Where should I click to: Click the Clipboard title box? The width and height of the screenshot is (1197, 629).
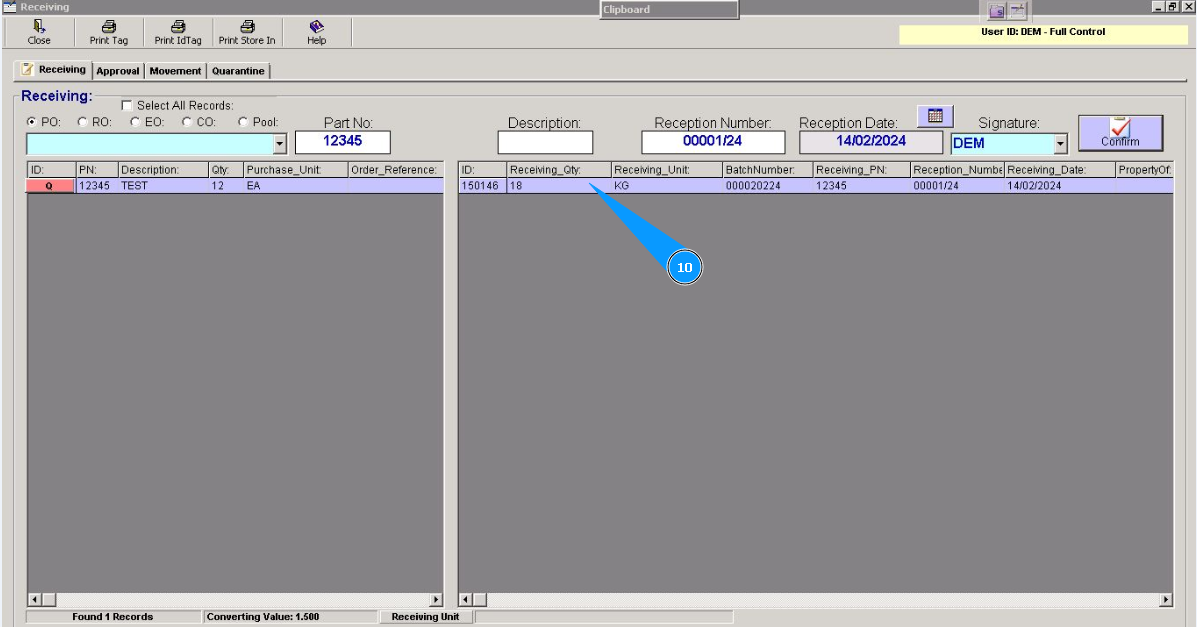[x=669, y=10]
